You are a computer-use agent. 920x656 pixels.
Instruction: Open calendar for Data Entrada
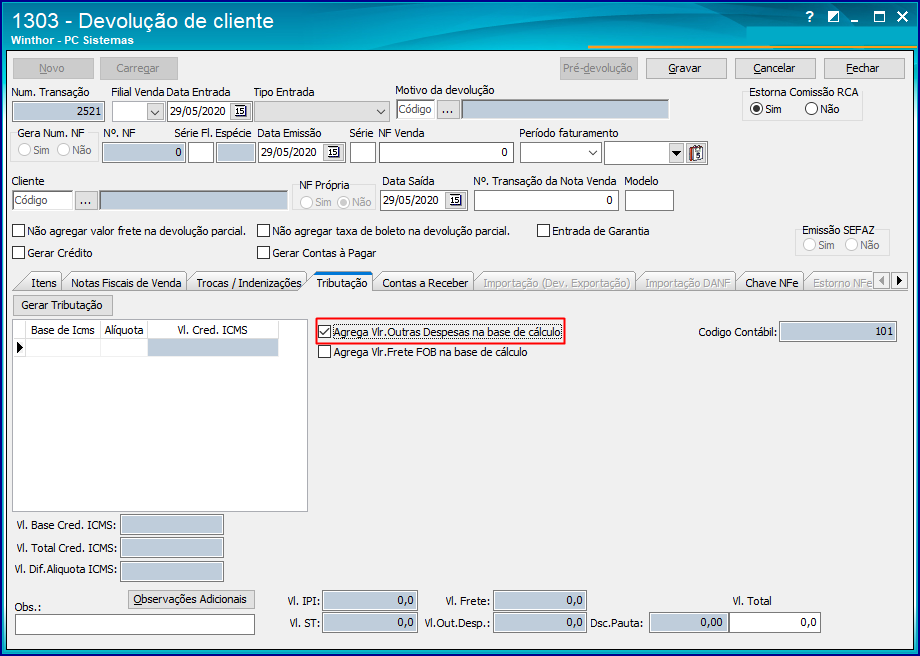tap(241, 111)
